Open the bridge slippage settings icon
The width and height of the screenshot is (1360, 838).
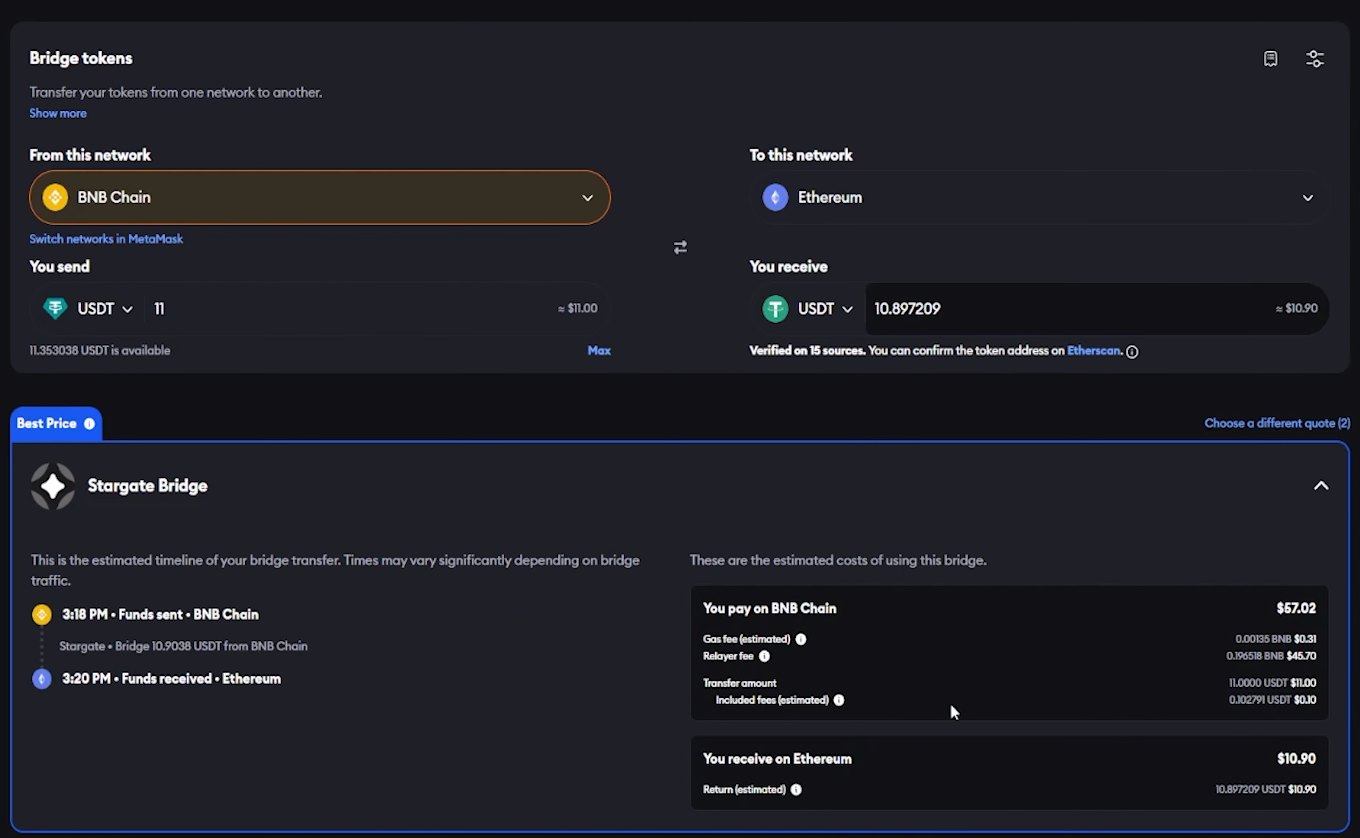tap(1315, 58)
